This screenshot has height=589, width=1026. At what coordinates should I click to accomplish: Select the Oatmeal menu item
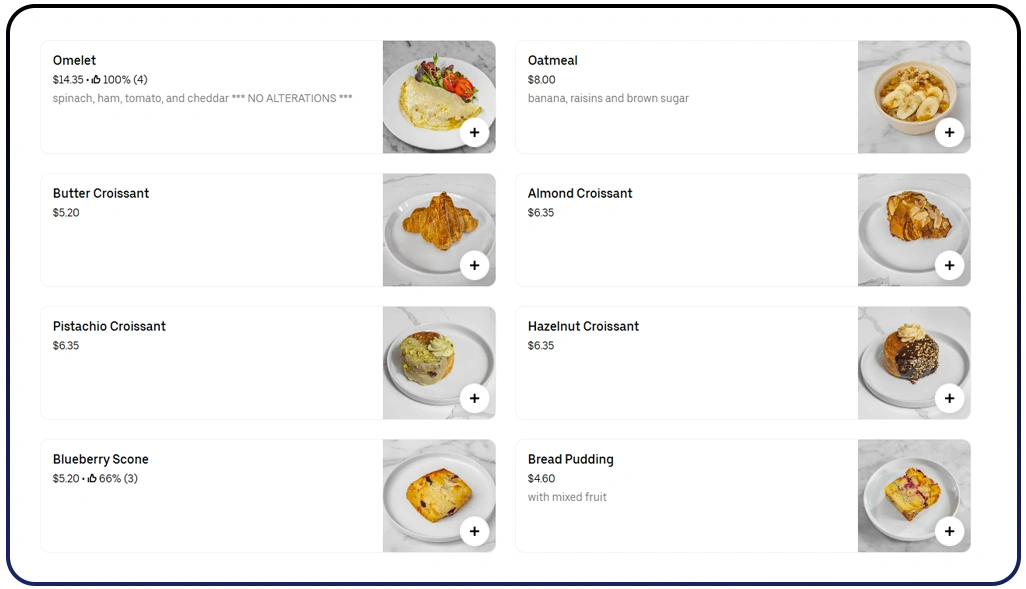(552, 60)
